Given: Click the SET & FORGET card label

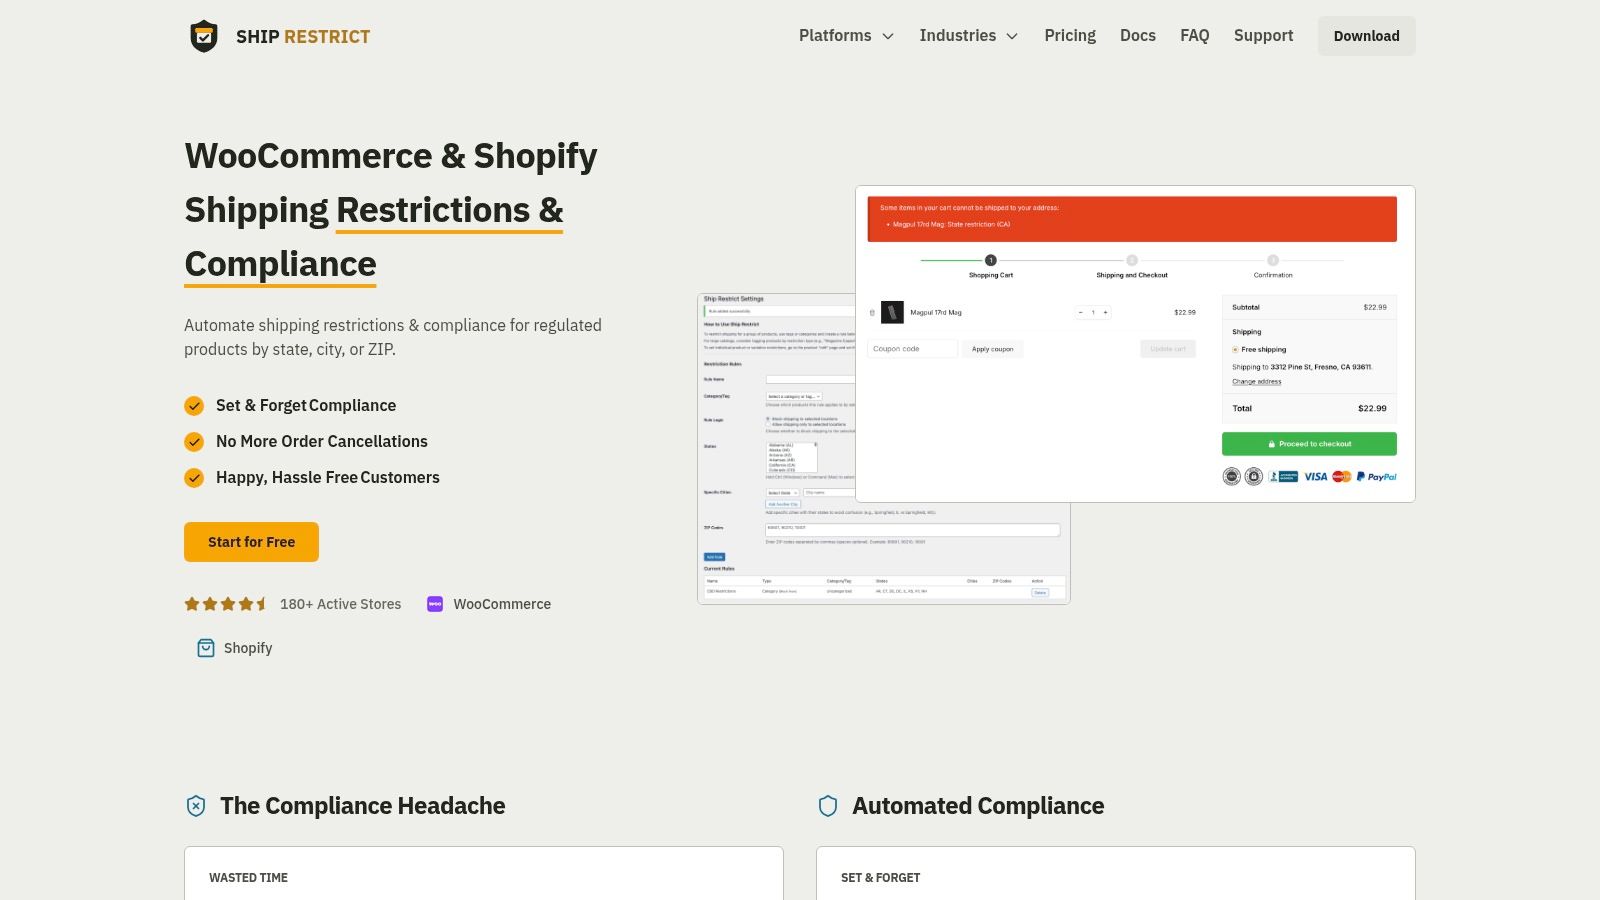Looking at the screenshot, I should click(x=881, y=878).
